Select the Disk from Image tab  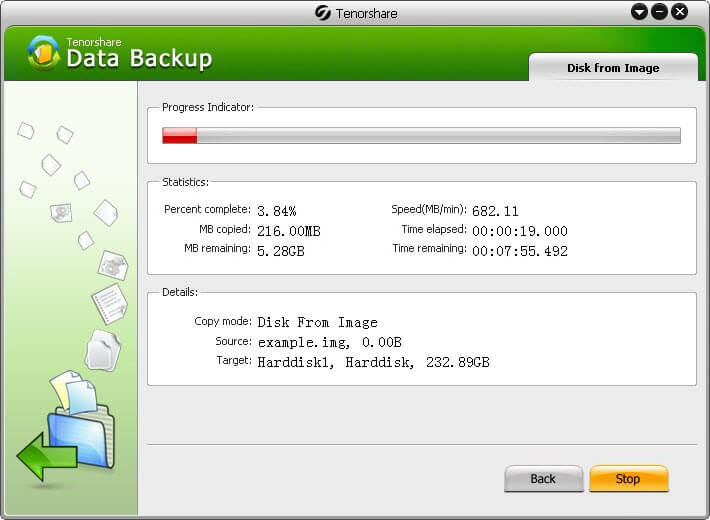612,68
